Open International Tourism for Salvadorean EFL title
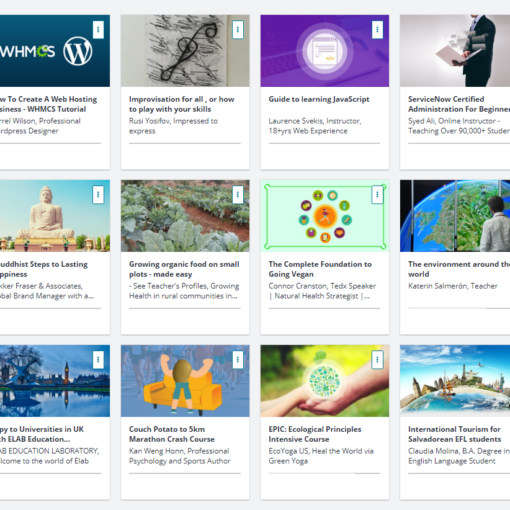This screenshot has height=510, width=510. [455, 434]
